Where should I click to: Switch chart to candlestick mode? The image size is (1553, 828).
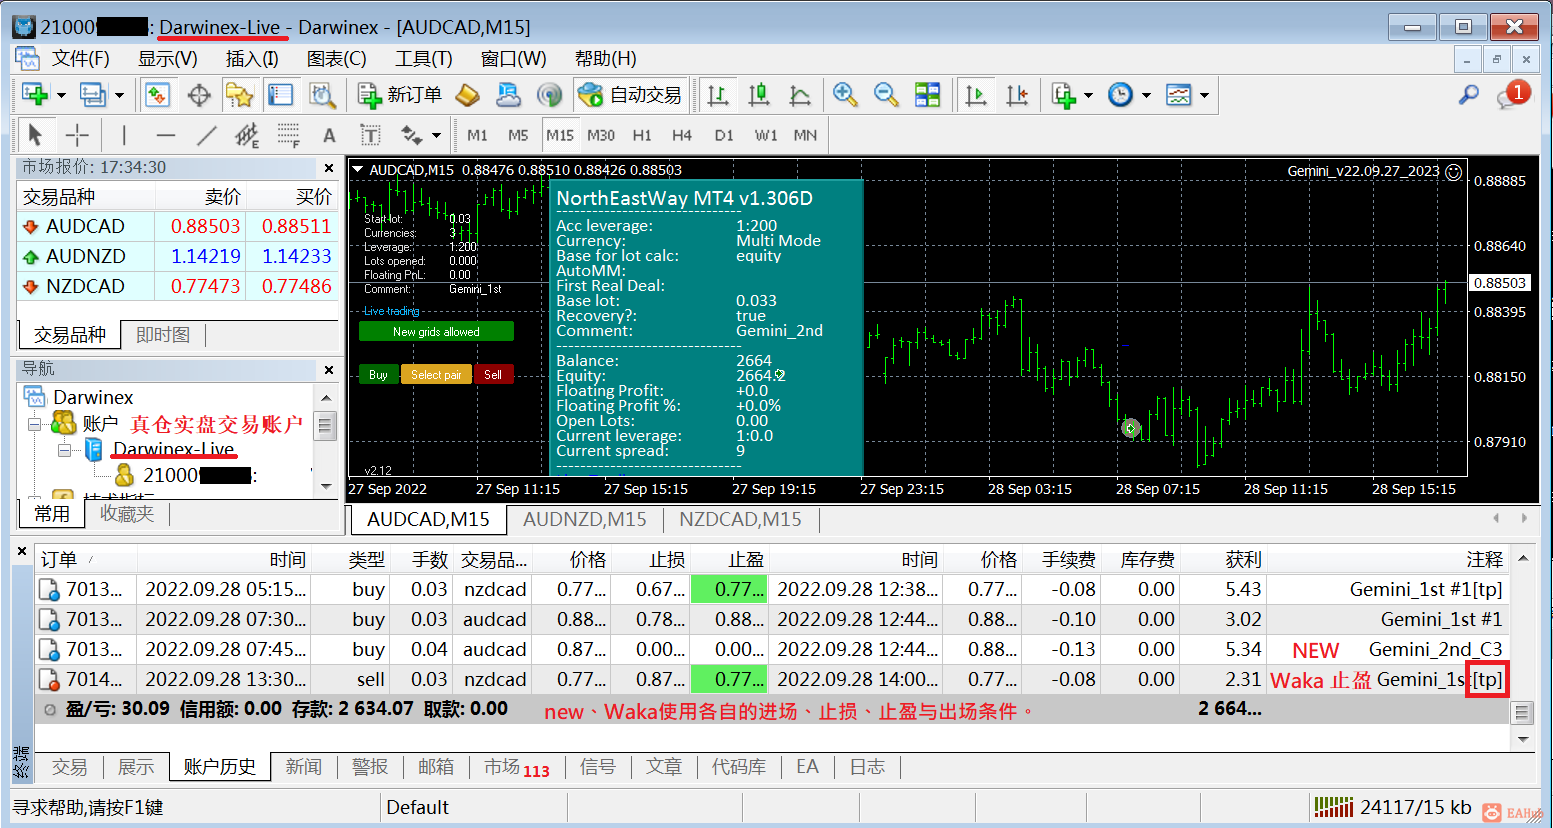[759, 95]
